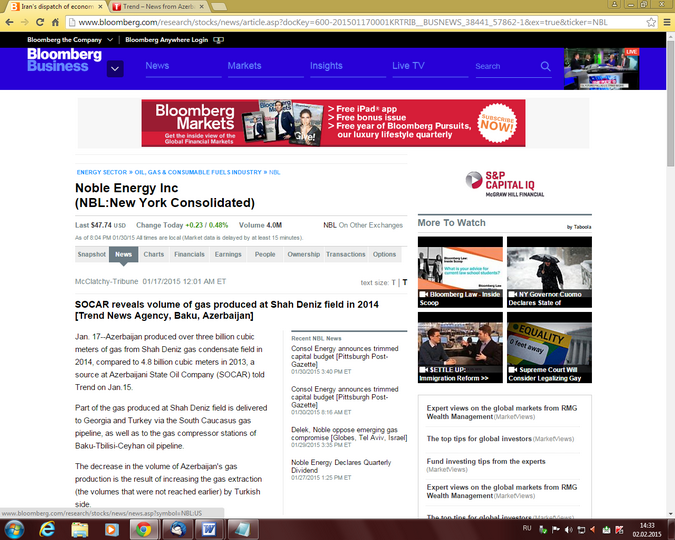
Task: Expand the Bloomberg the Company dropdown
Action: click(70, 40)
